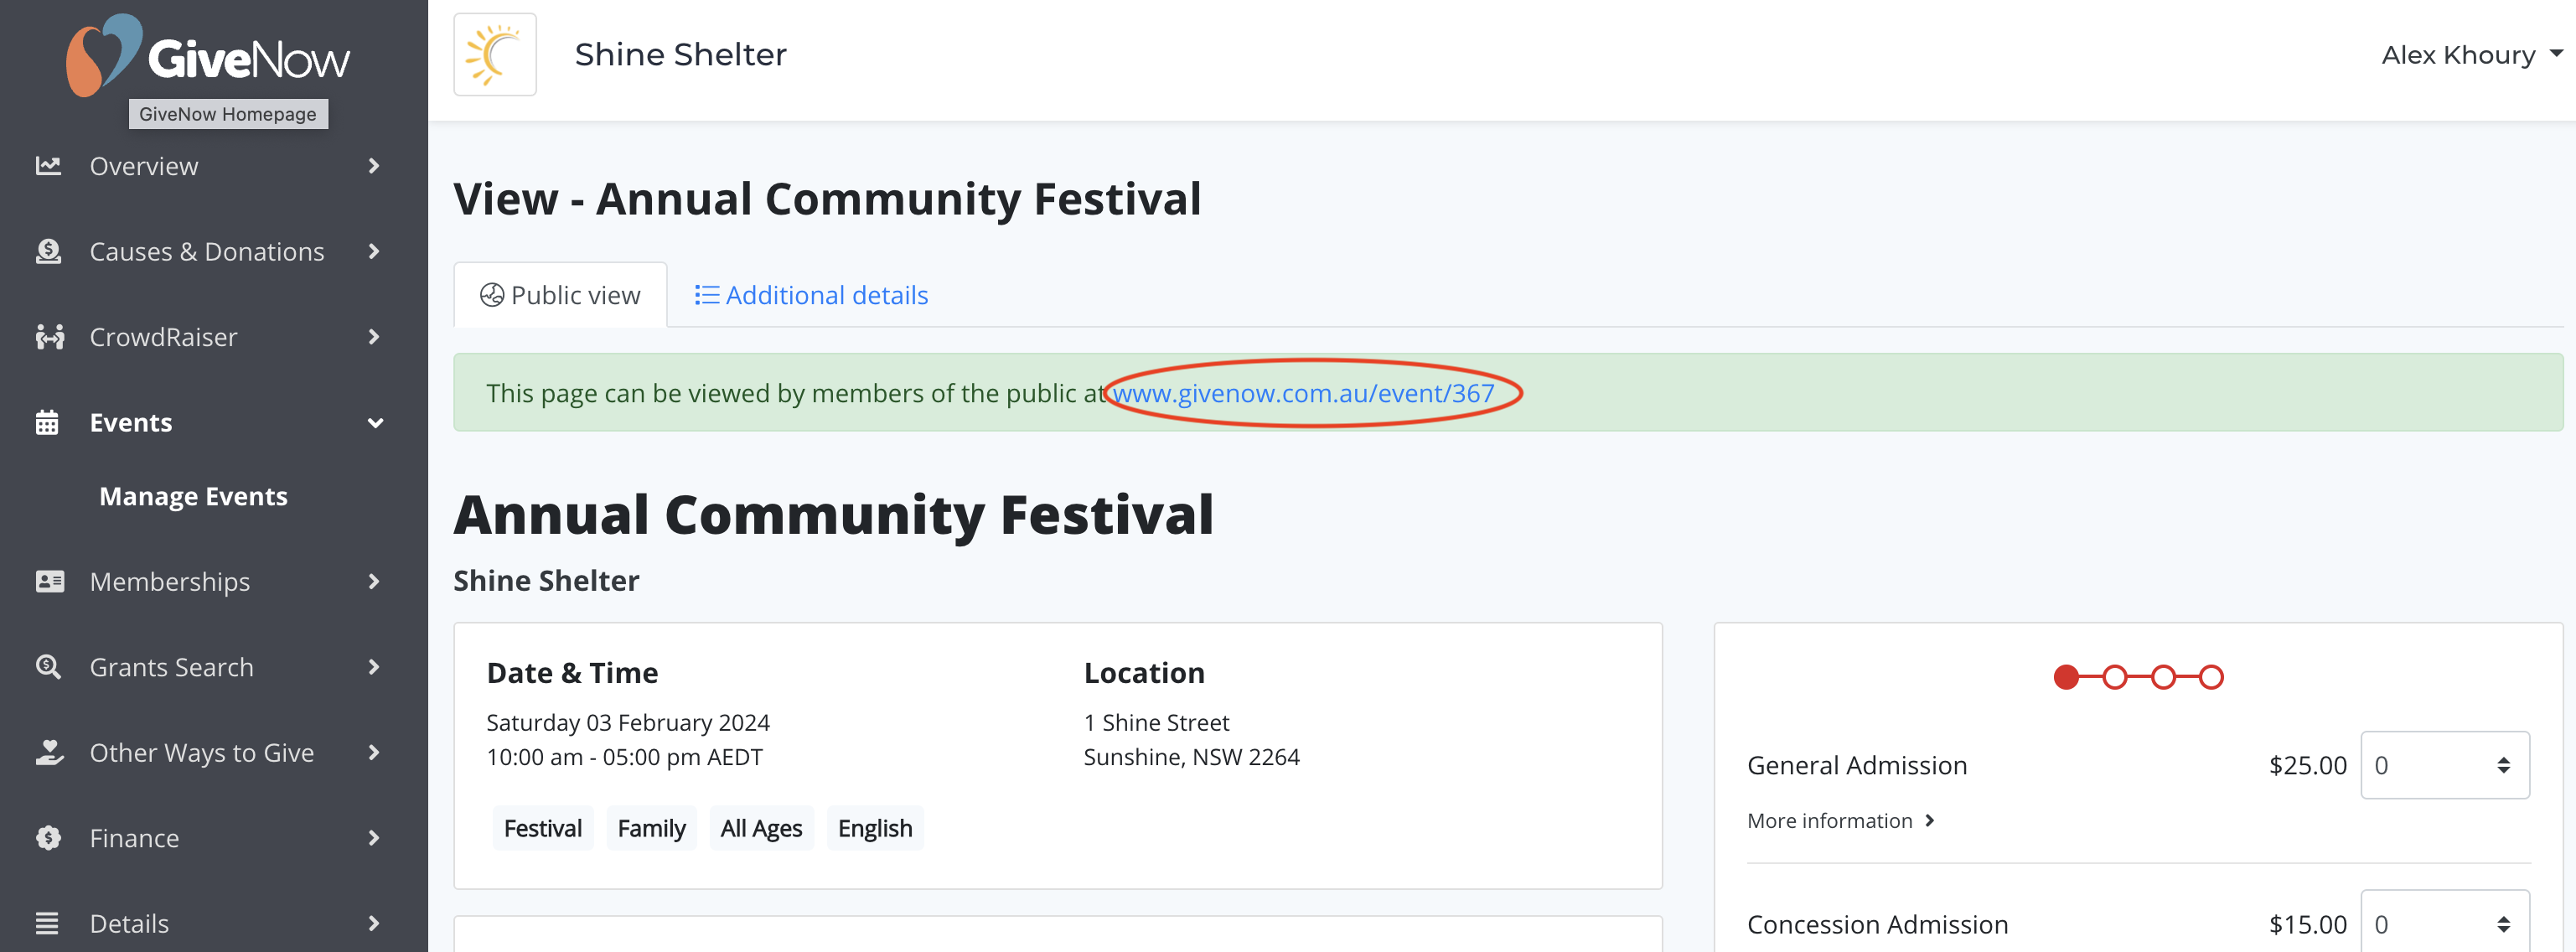
Task: Click the Public view globe icon
Action: tap(492, 295)
